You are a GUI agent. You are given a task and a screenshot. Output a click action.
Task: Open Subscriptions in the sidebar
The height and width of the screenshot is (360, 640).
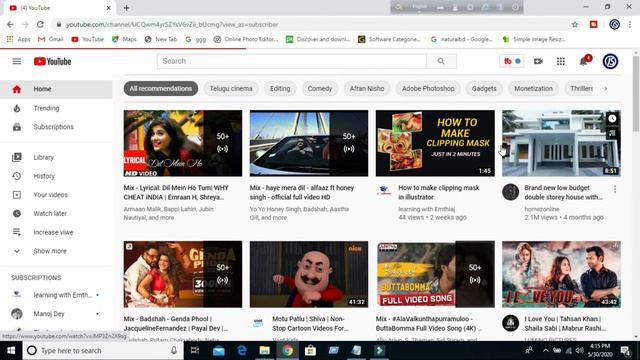pos(56,127)
